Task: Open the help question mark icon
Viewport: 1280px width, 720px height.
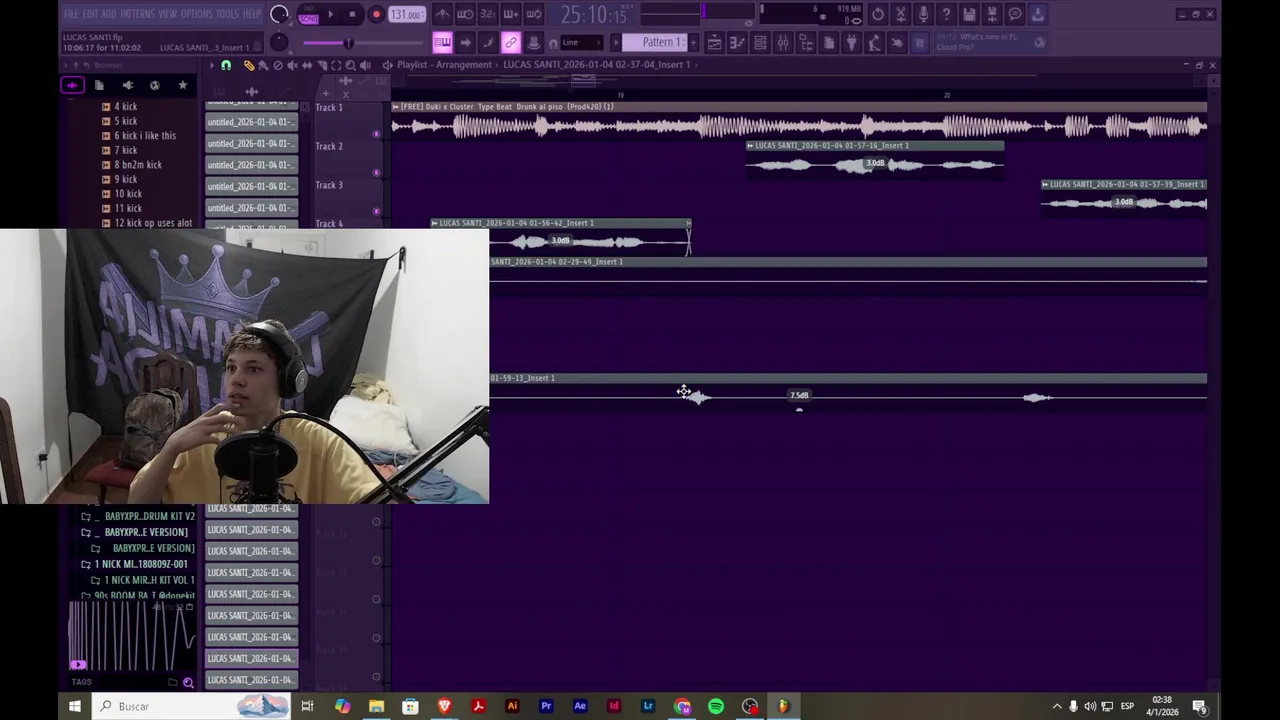Action: coord(946,14)
